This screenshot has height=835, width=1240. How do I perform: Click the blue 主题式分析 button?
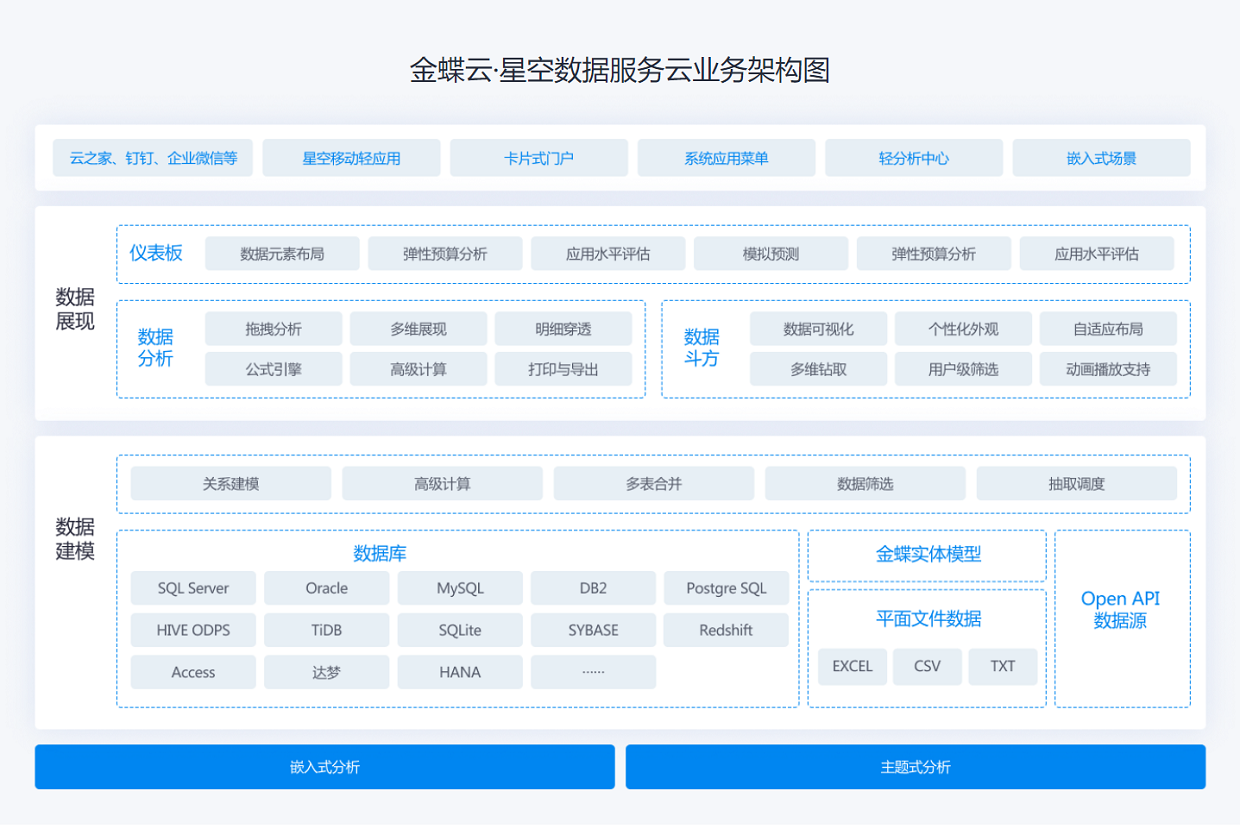(x=916, y=767)
